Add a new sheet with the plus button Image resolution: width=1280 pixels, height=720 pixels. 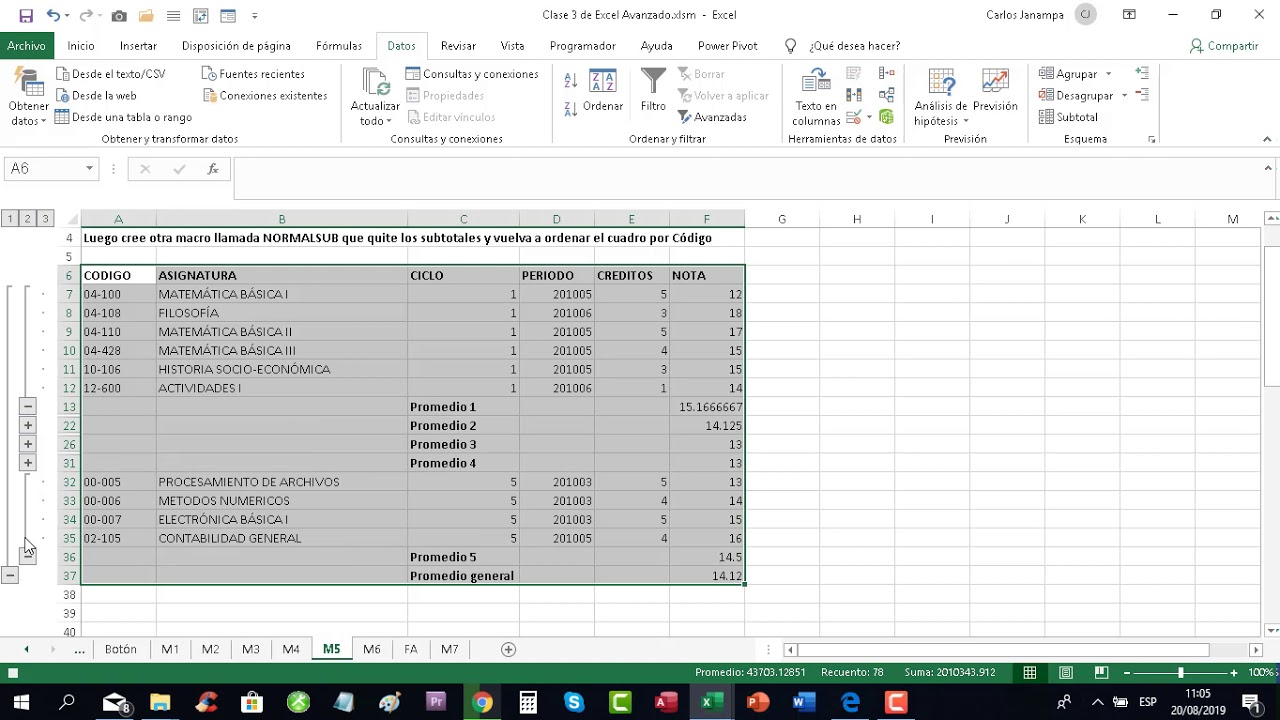point(508,649)
